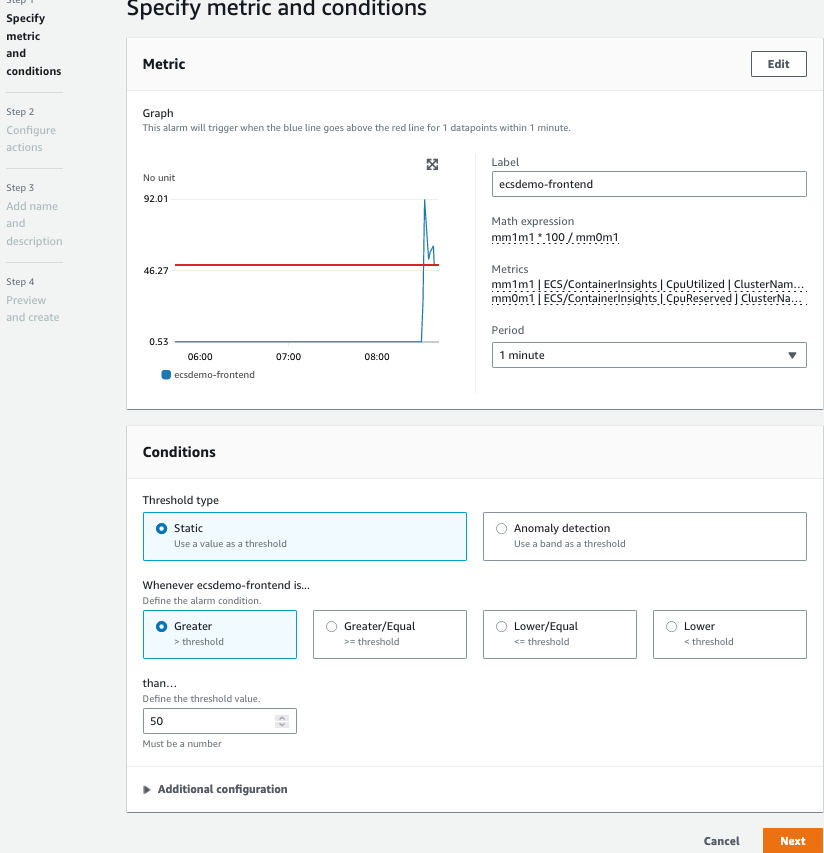Cancel the alarm creation
This screenshot has width=824, height=853.
click(x=721, y=840)
